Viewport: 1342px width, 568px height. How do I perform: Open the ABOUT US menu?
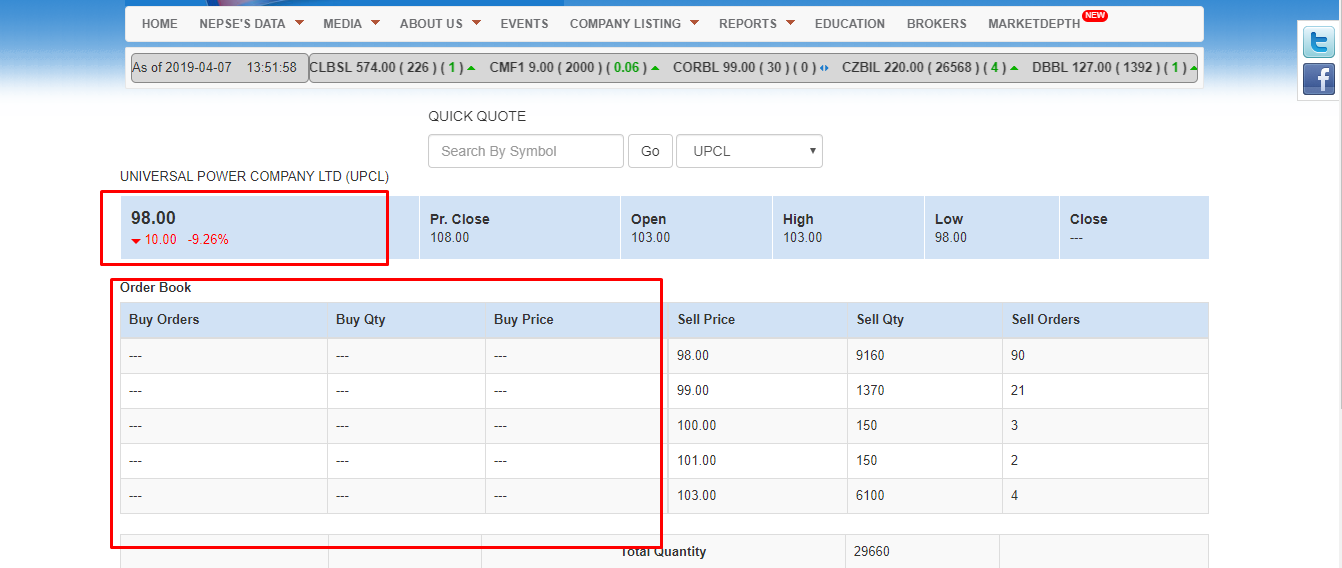tap(440, 23)
